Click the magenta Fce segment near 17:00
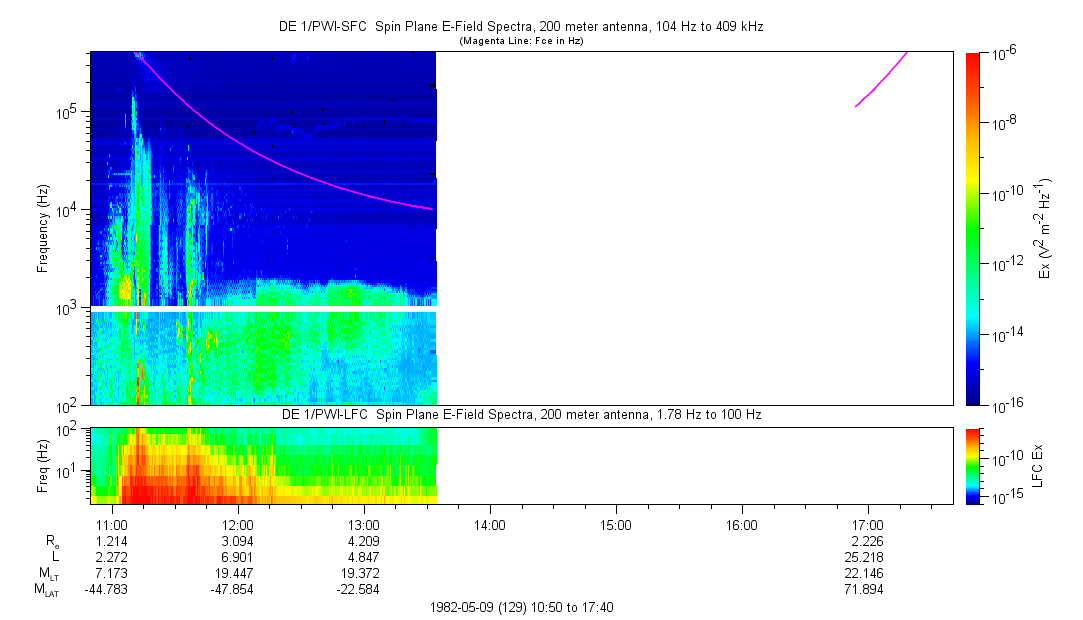Screen dimensions: 1083x620 pyautogui.click(x=880, y=82)
